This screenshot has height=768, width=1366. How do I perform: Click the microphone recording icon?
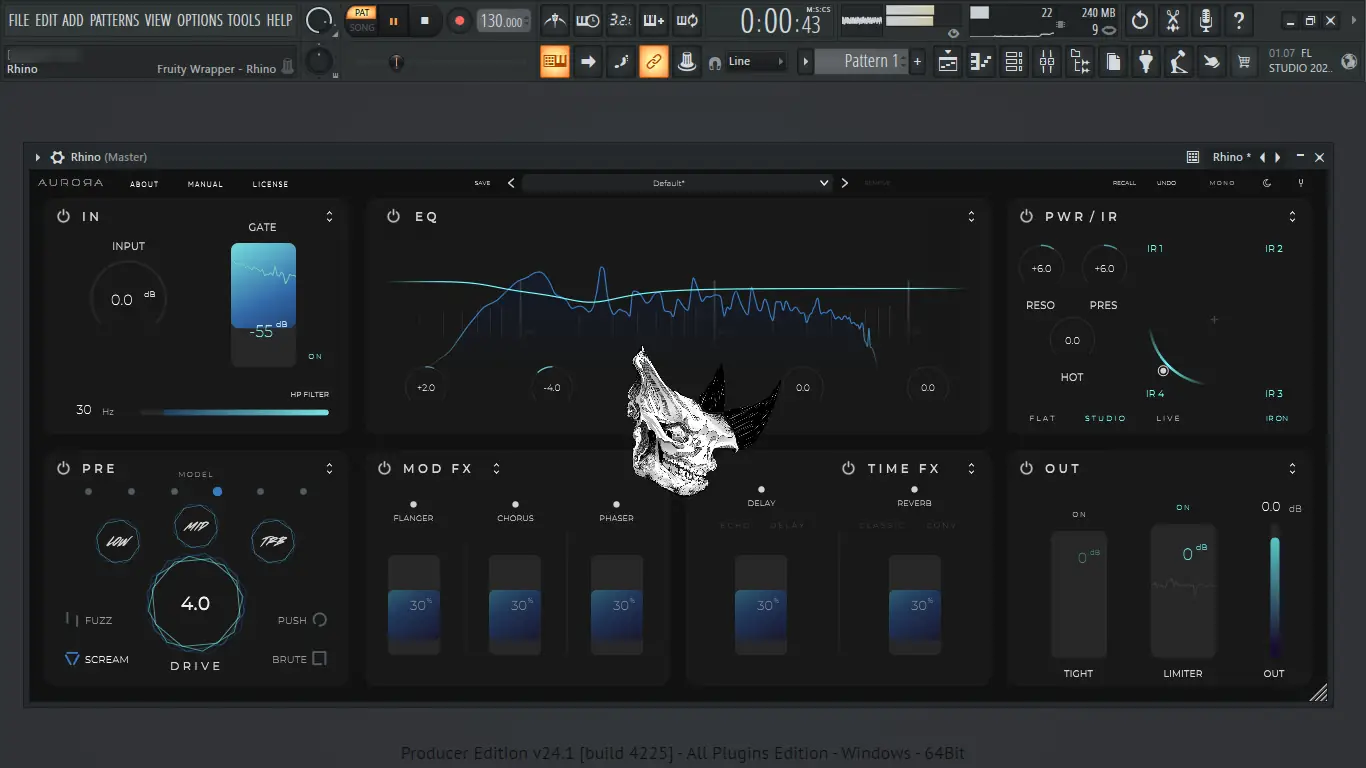click(x=1206, y=20)
